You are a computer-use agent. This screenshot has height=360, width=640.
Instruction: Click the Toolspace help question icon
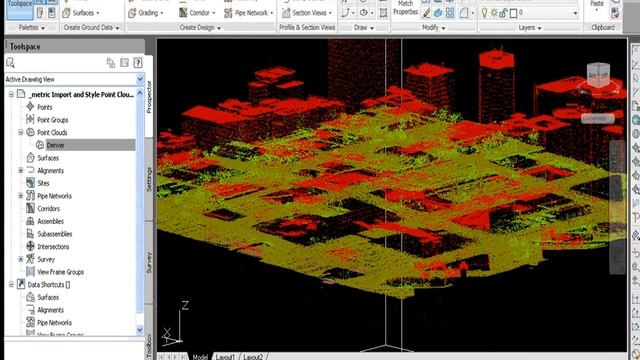138,62
